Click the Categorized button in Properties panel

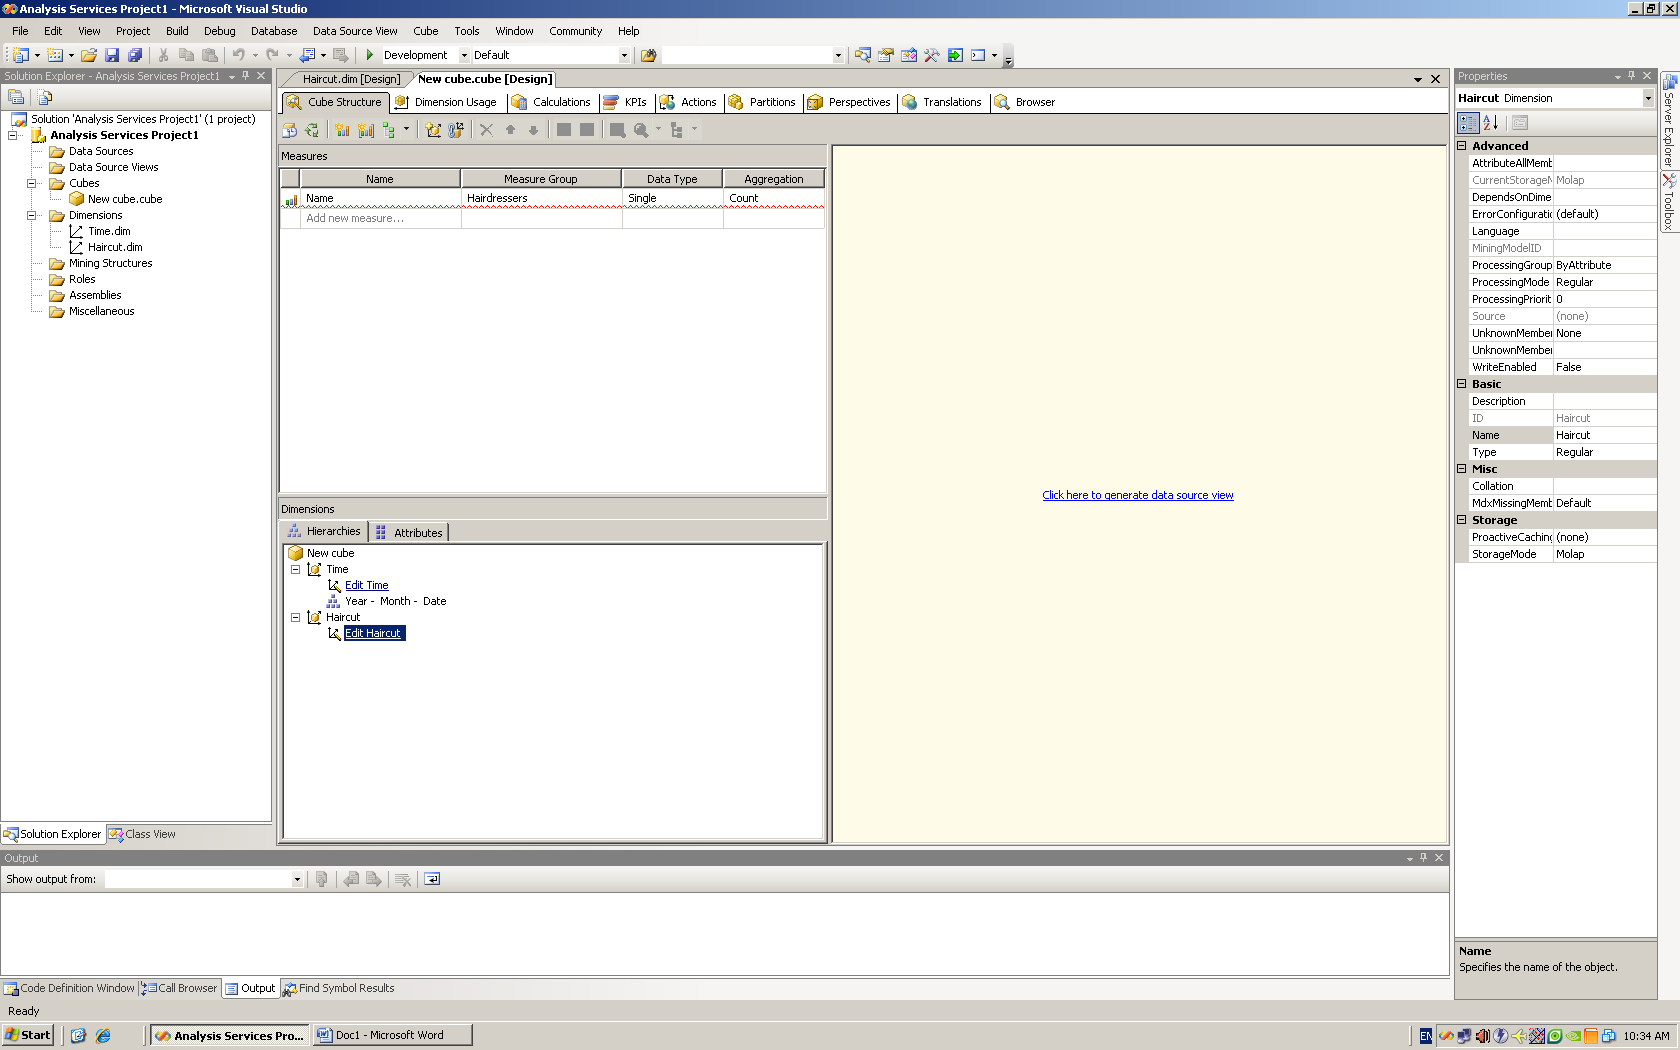coord(1468,123)
